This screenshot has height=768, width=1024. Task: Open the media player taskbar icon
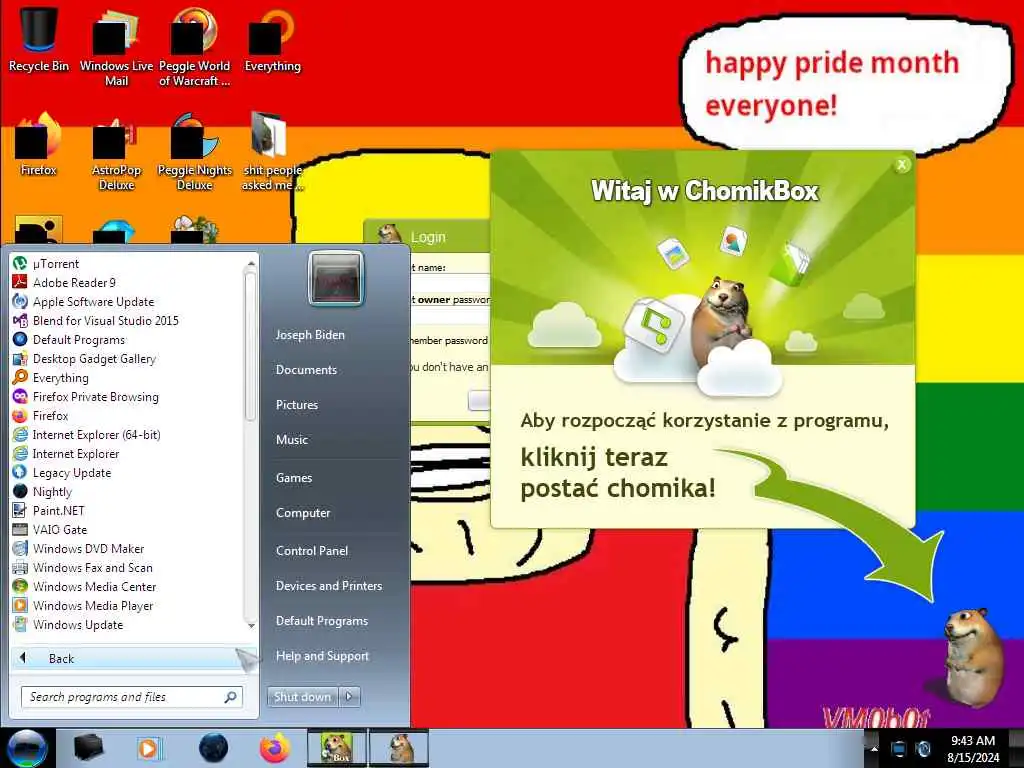click(150, 748)
